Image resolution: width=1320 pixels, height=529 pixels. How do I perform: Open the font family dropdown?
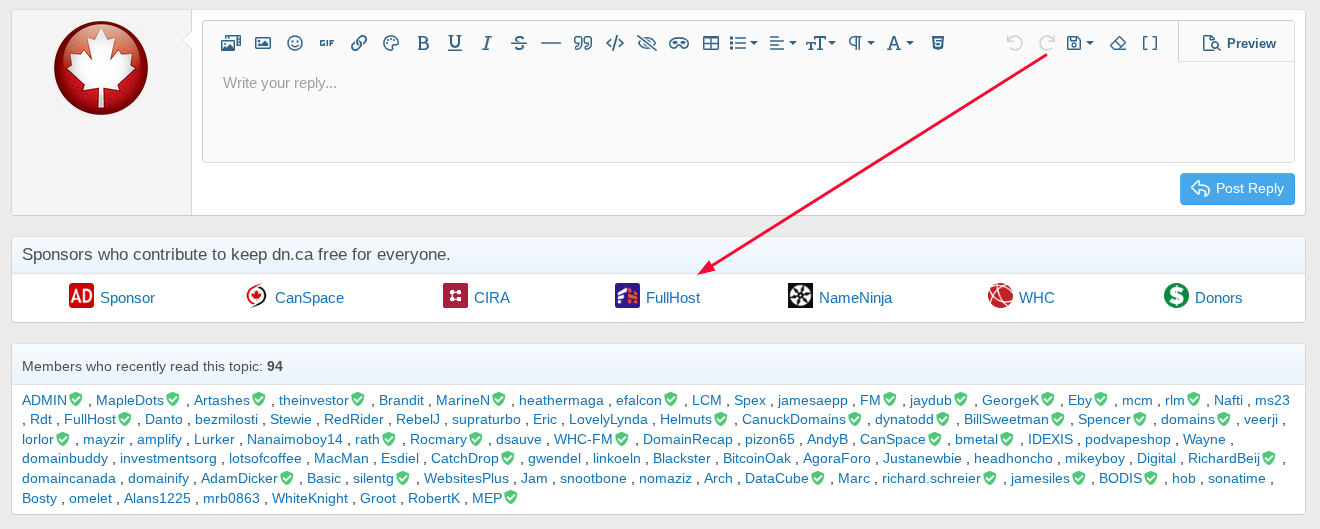point(900,43)
